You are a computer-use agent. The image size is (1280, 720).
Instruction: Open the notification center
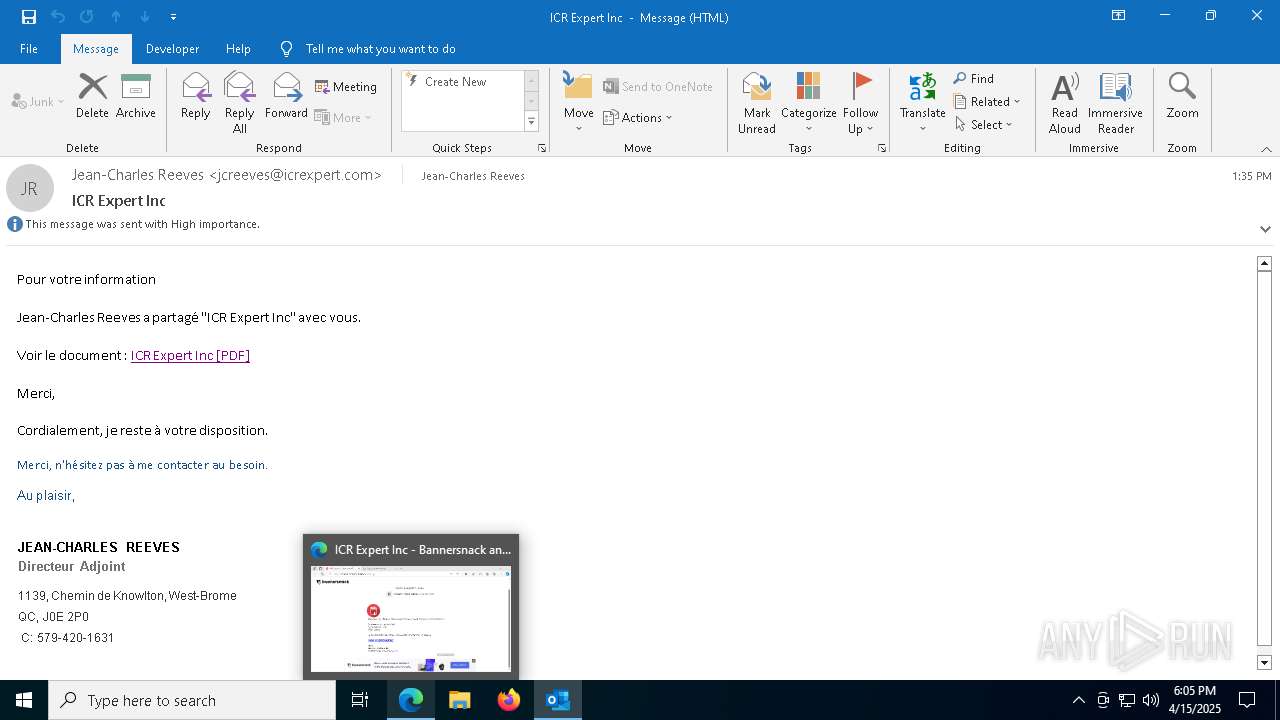click(1247, 700)
